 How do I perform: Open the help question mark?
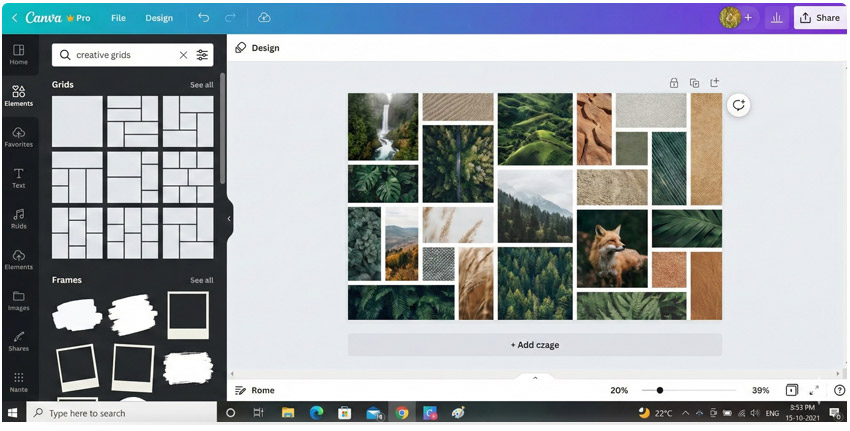pos(839,390)
